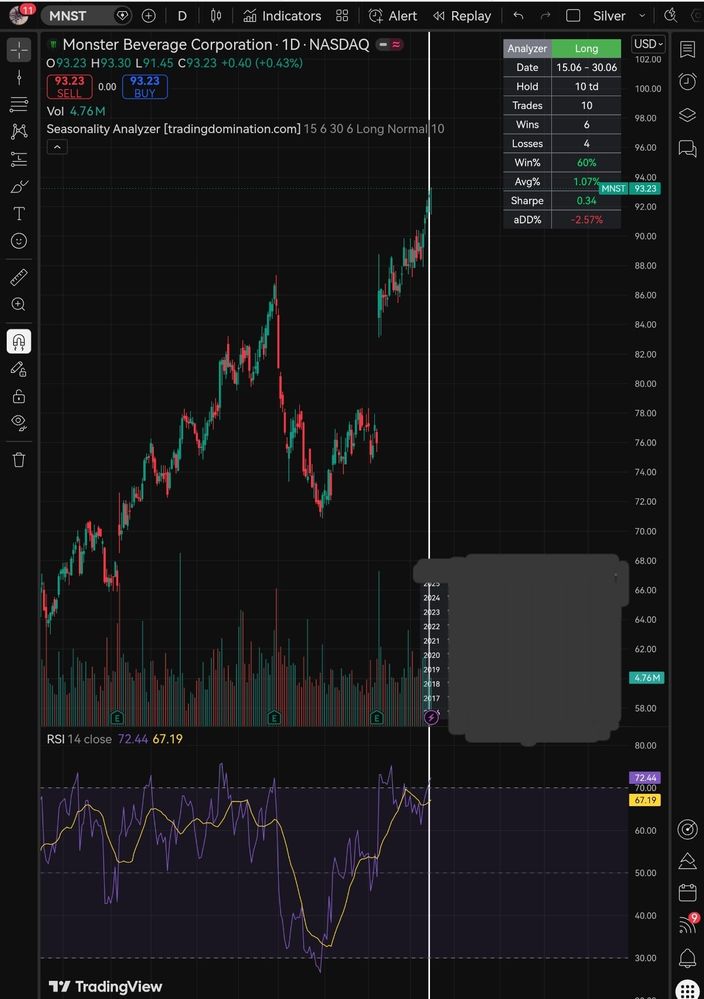Click the first E earnings marker
The height and width of the screenshot is (999, 704).
pyautogui.click(x=117, y=718)
